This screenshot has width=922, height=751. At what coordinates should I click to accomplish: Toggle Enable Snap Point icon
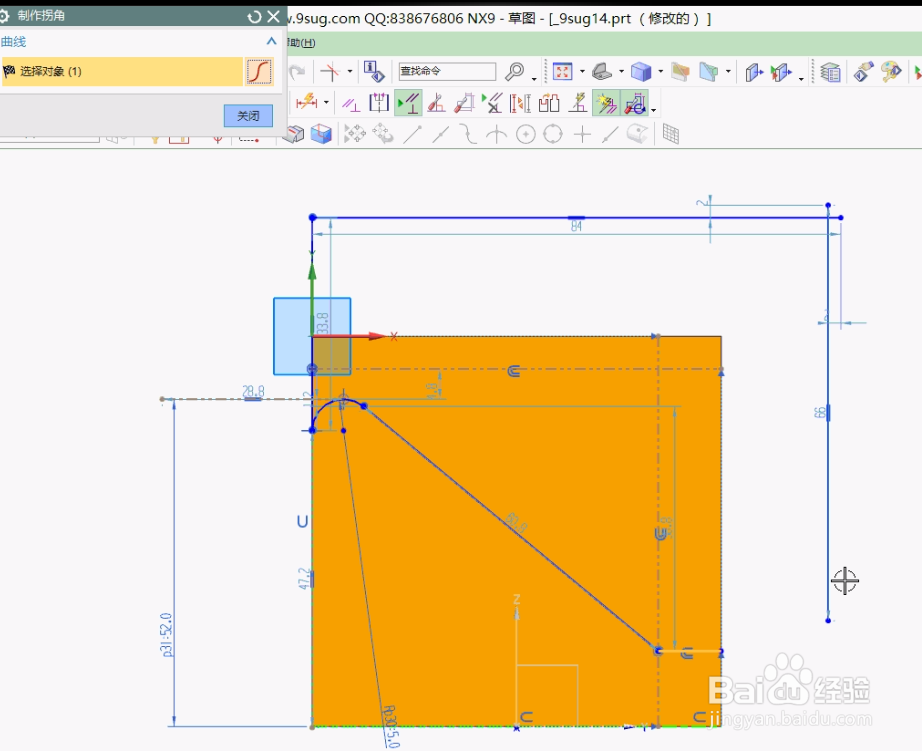tap(355, 134)
